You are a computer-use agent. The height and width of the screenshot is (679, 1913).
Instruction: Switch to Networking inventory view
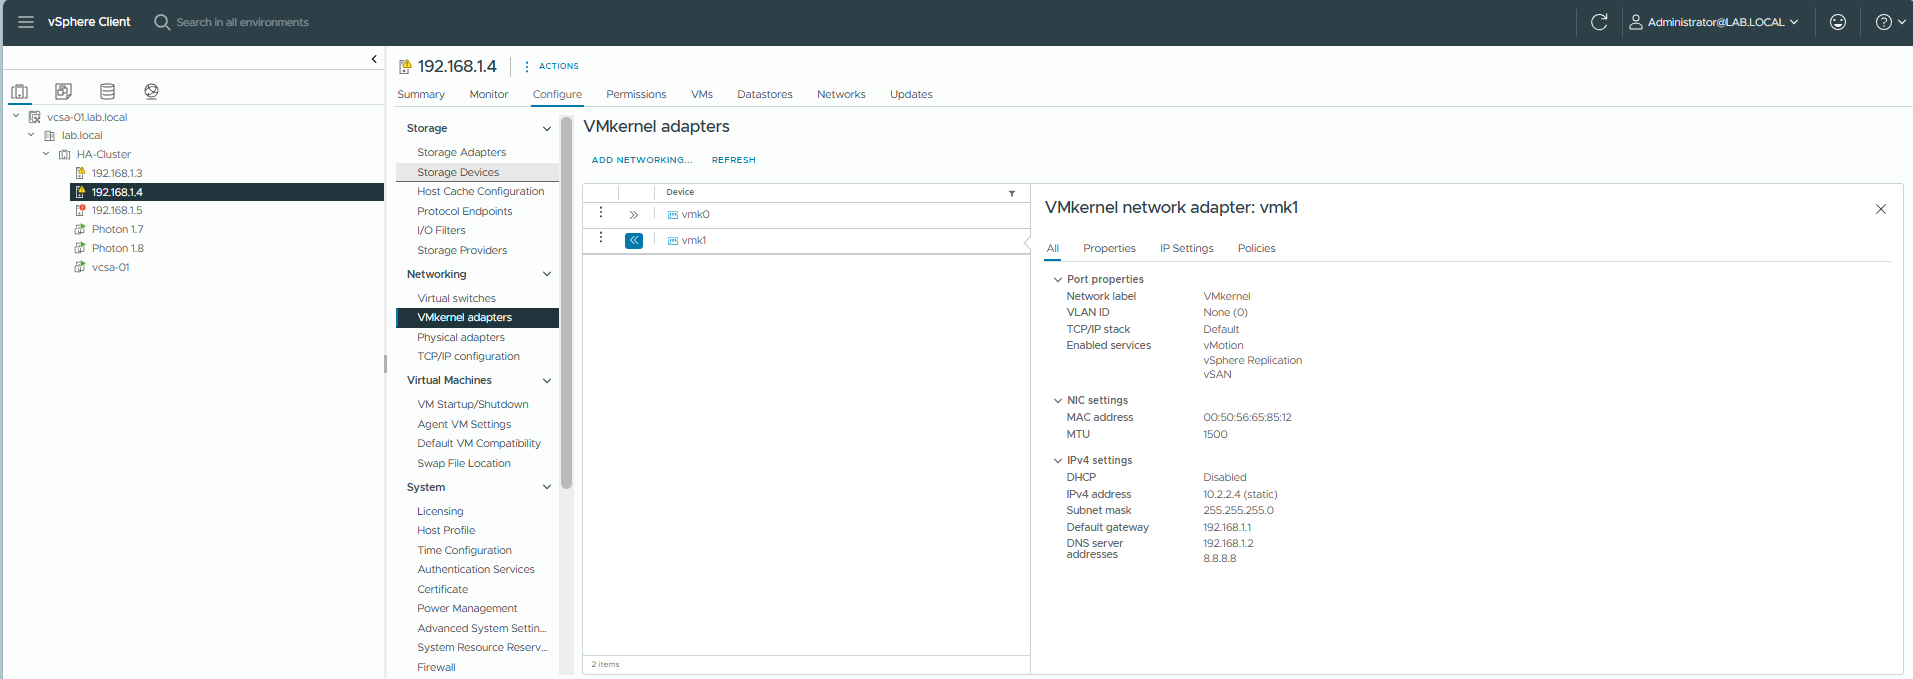pyautogui.click(x=151, y=91)
